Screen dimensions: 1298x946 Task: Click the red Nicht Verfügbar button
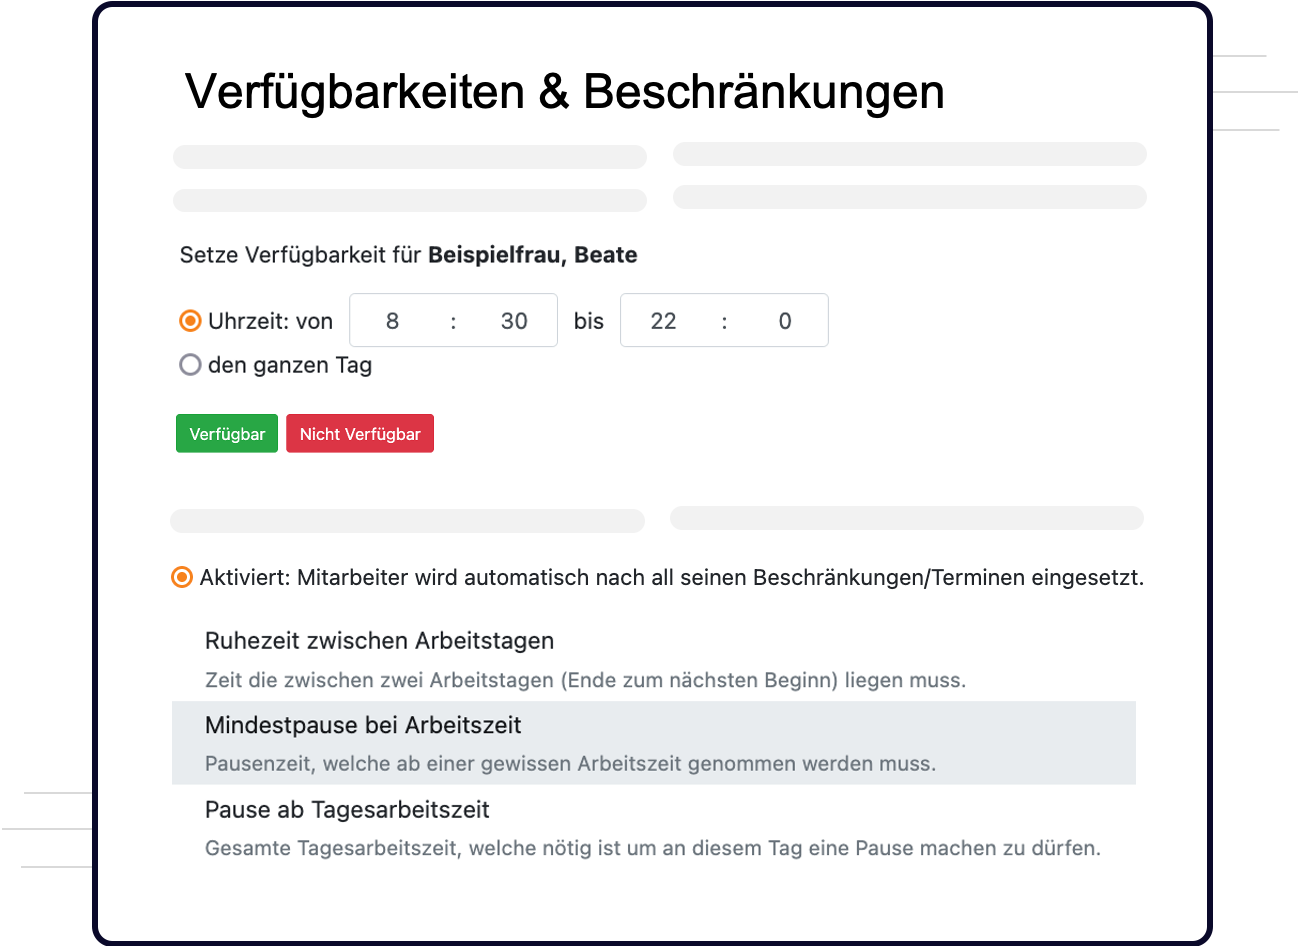click(360, 434)
